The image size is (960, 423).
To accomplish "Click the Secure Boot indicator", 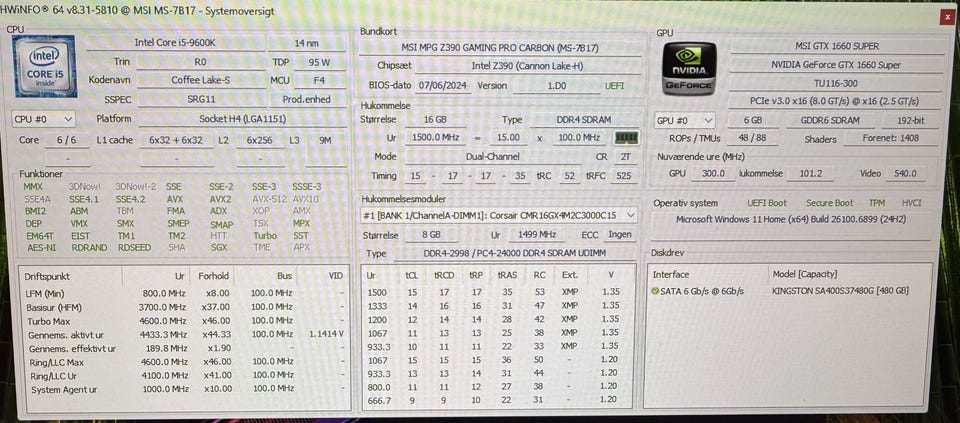I will click(x=830, y=203).
